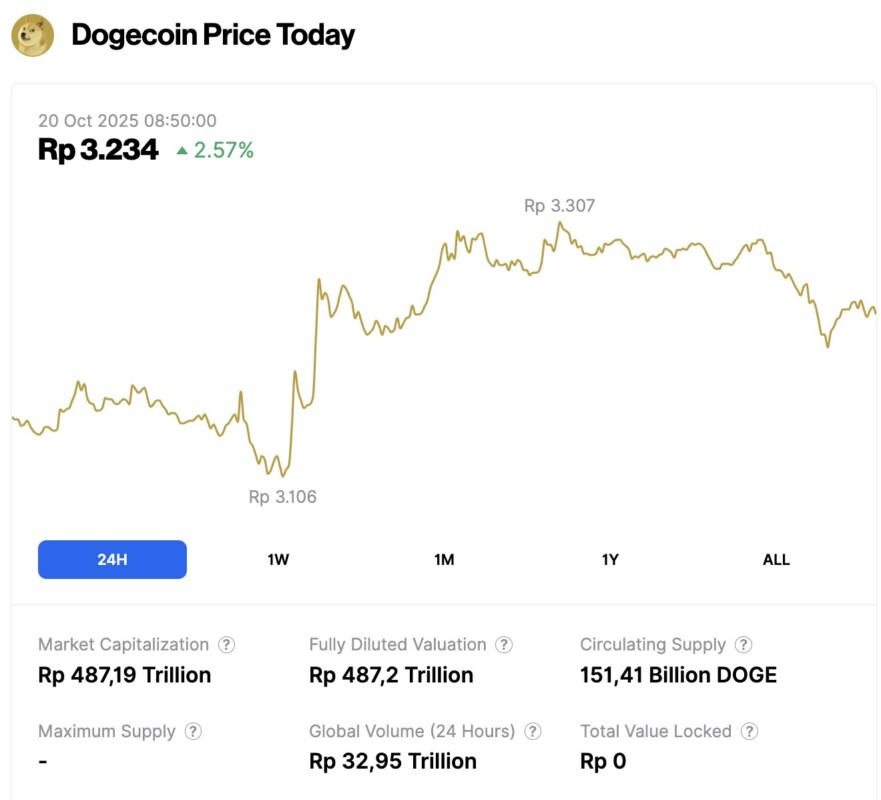Click the Dogecoin logo icon

[32, 35]
